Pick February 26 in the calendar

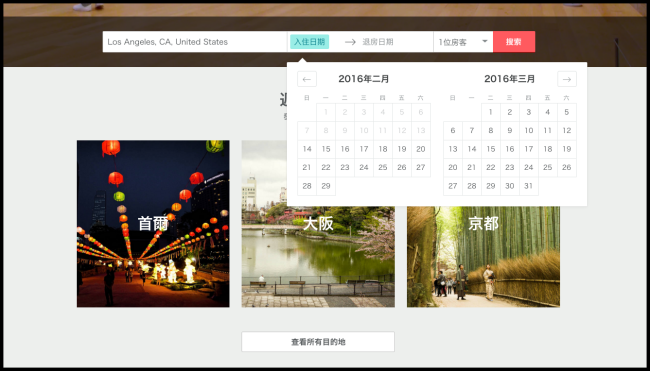pos(402,167)
